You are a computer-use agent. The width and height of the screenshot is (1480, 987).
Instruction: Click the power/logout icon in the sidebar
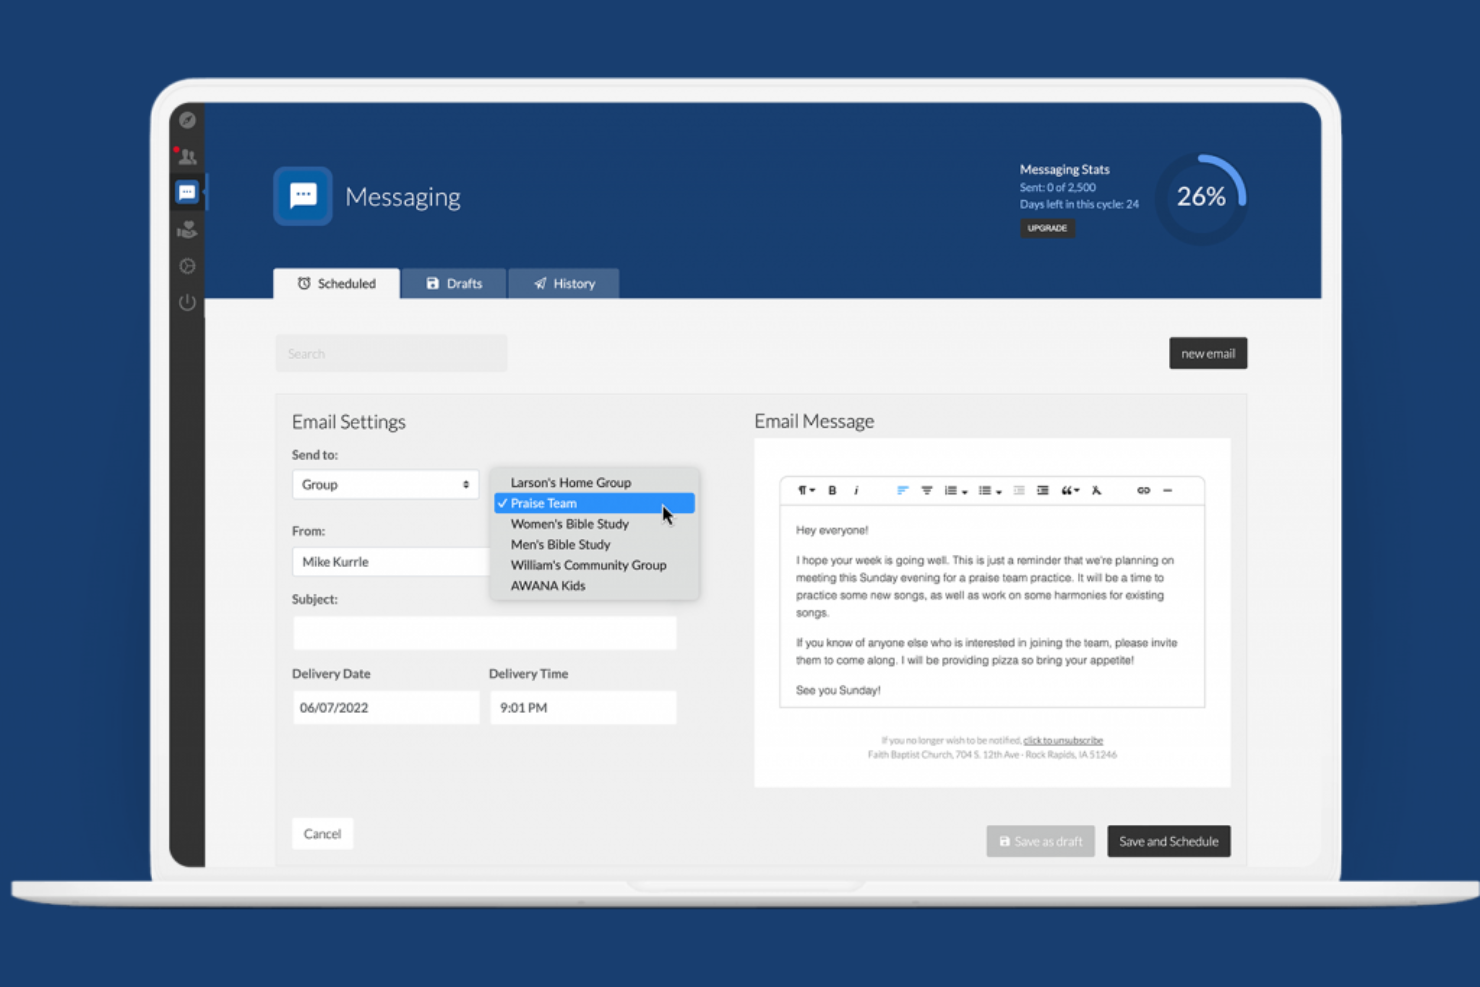187,303
